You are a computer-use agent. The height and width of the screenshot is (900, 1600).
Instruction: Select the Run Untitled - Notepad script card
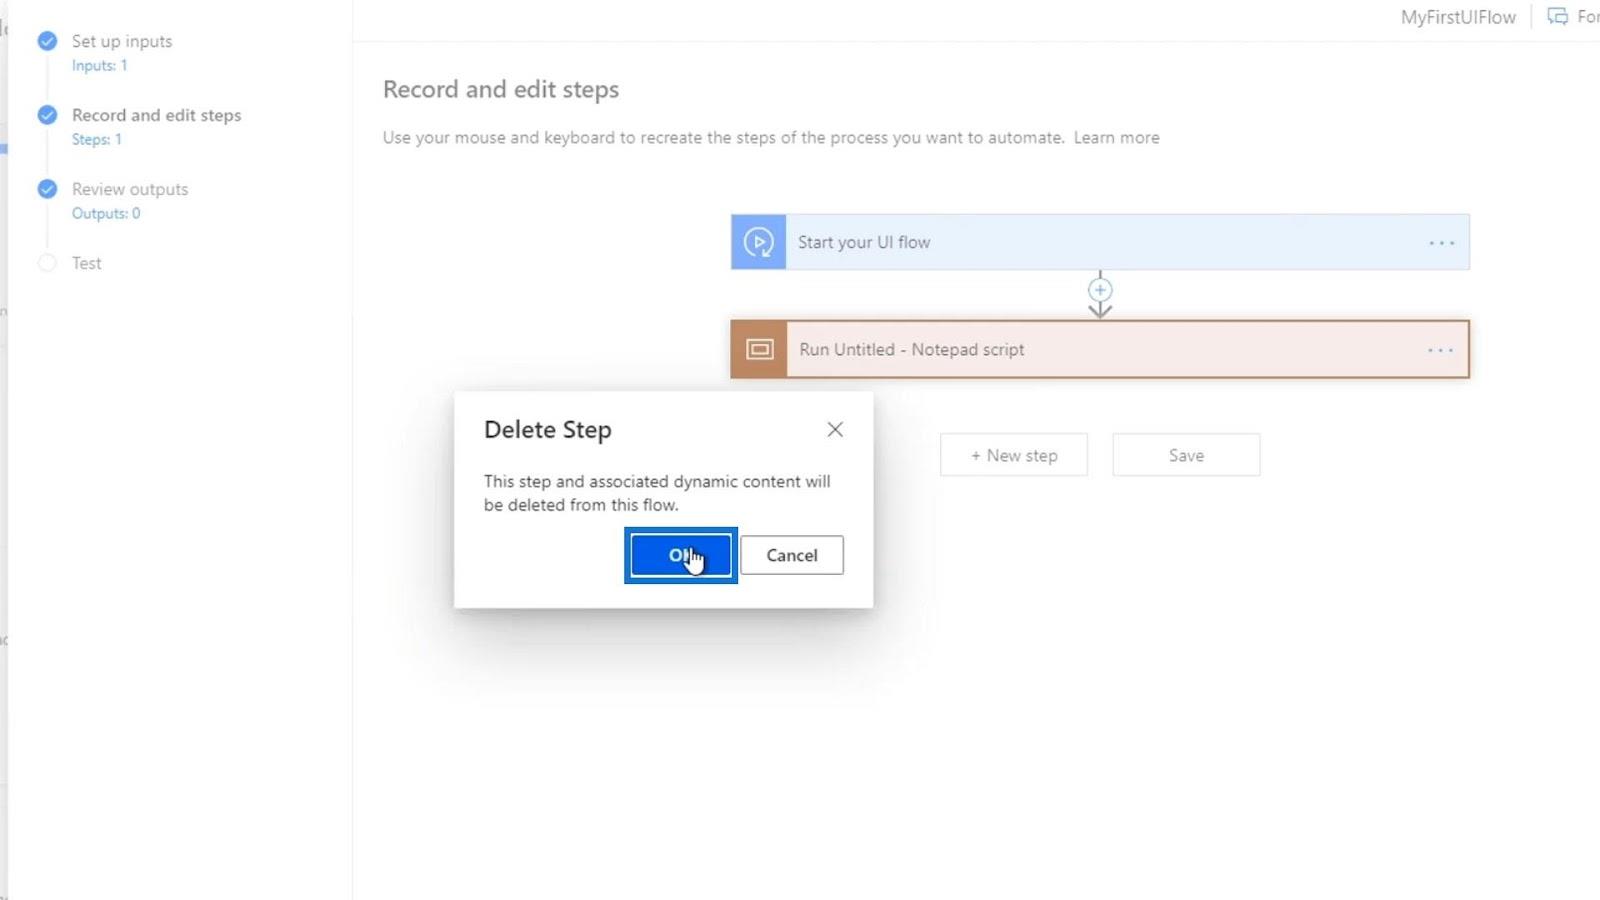pos(1100,349)
